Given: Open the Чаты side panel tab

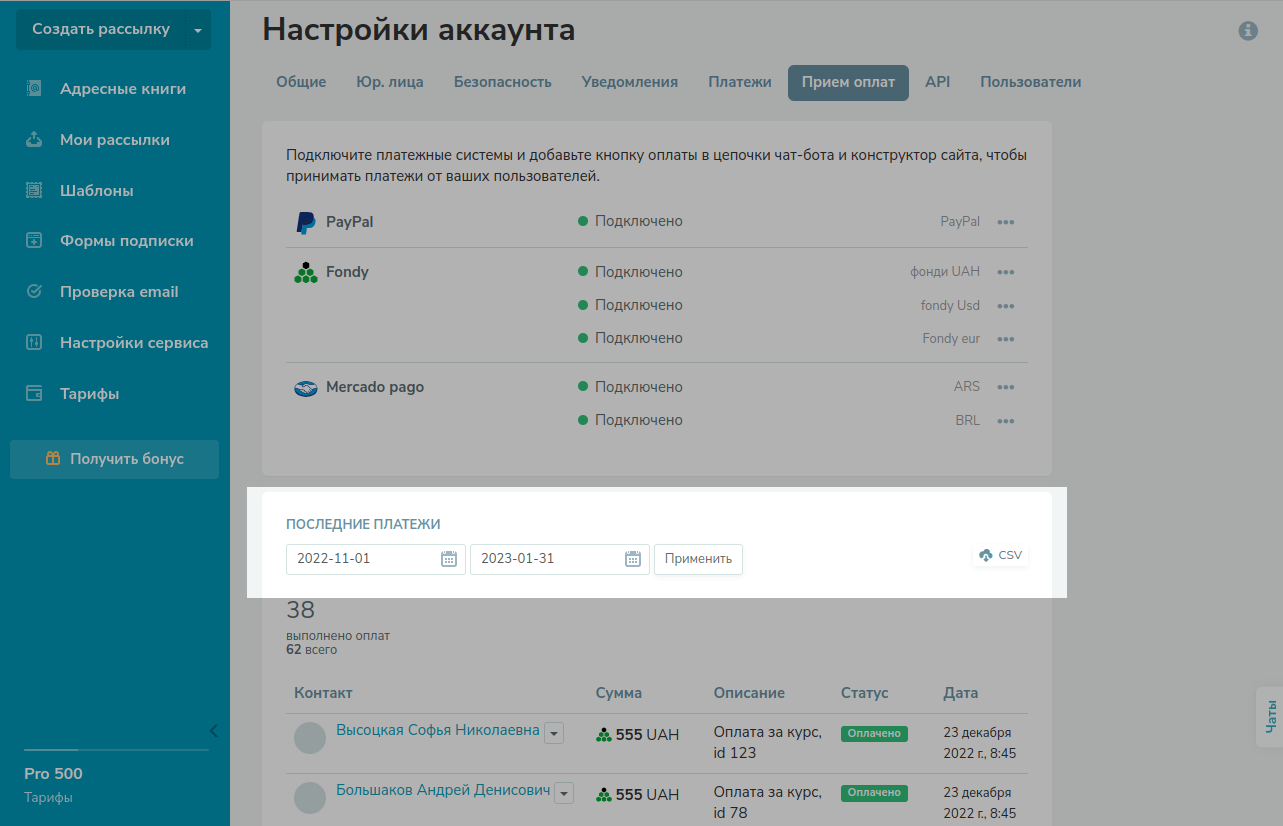Looking at the screenshot, I should 1270,716.
